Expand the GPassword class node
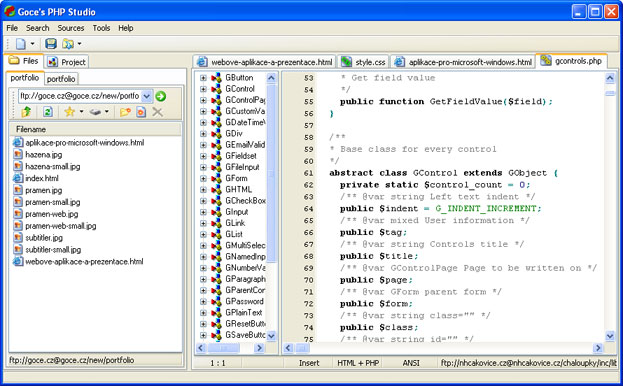This screenshot has width=623, height=386. coord(203,301)
